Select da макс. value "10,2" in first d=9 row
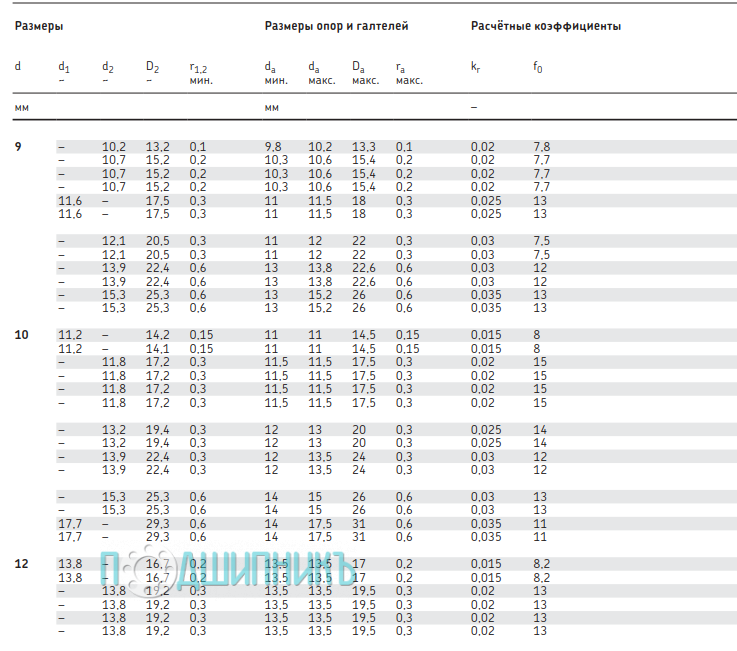This screenshot has height=651, width=737. (320, 147)
